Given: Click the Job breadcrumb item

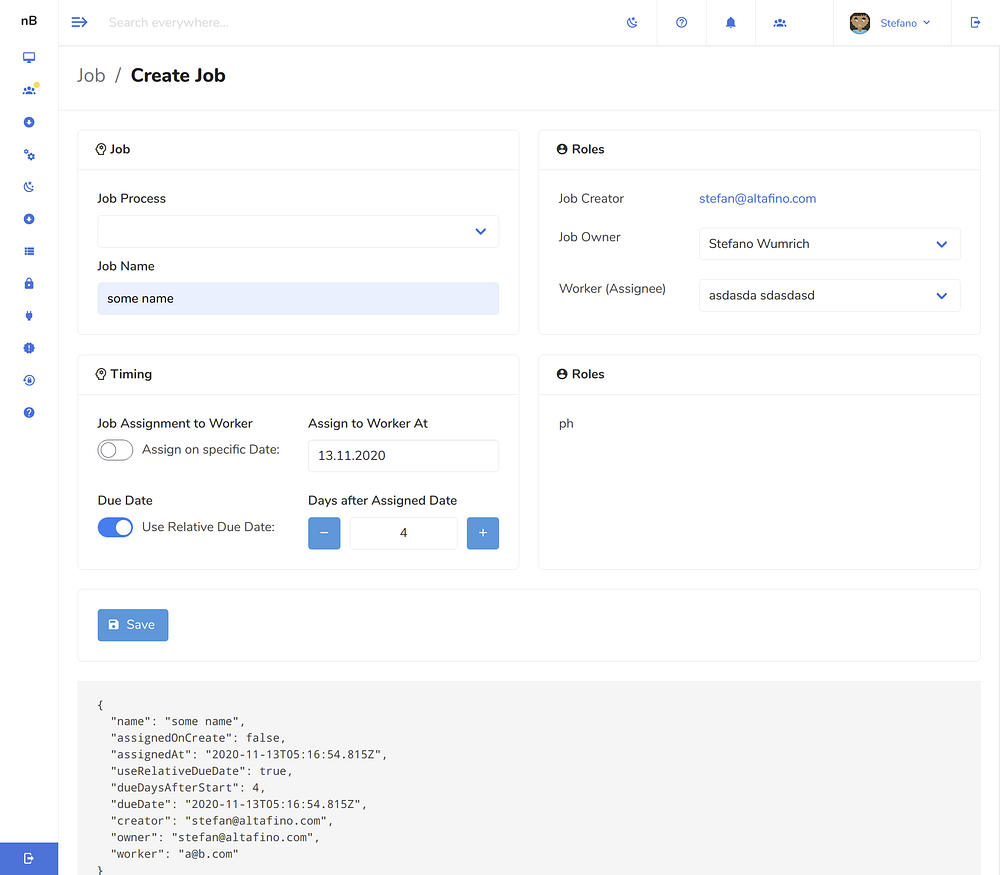Looking at the screenshot, I should click(x=91, y=76).
